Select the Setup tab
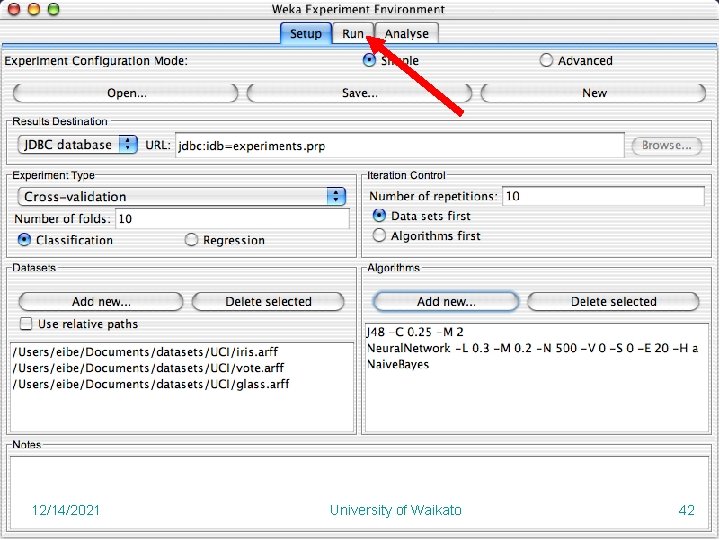Screen dimensions: 720x540 [306, 34]
